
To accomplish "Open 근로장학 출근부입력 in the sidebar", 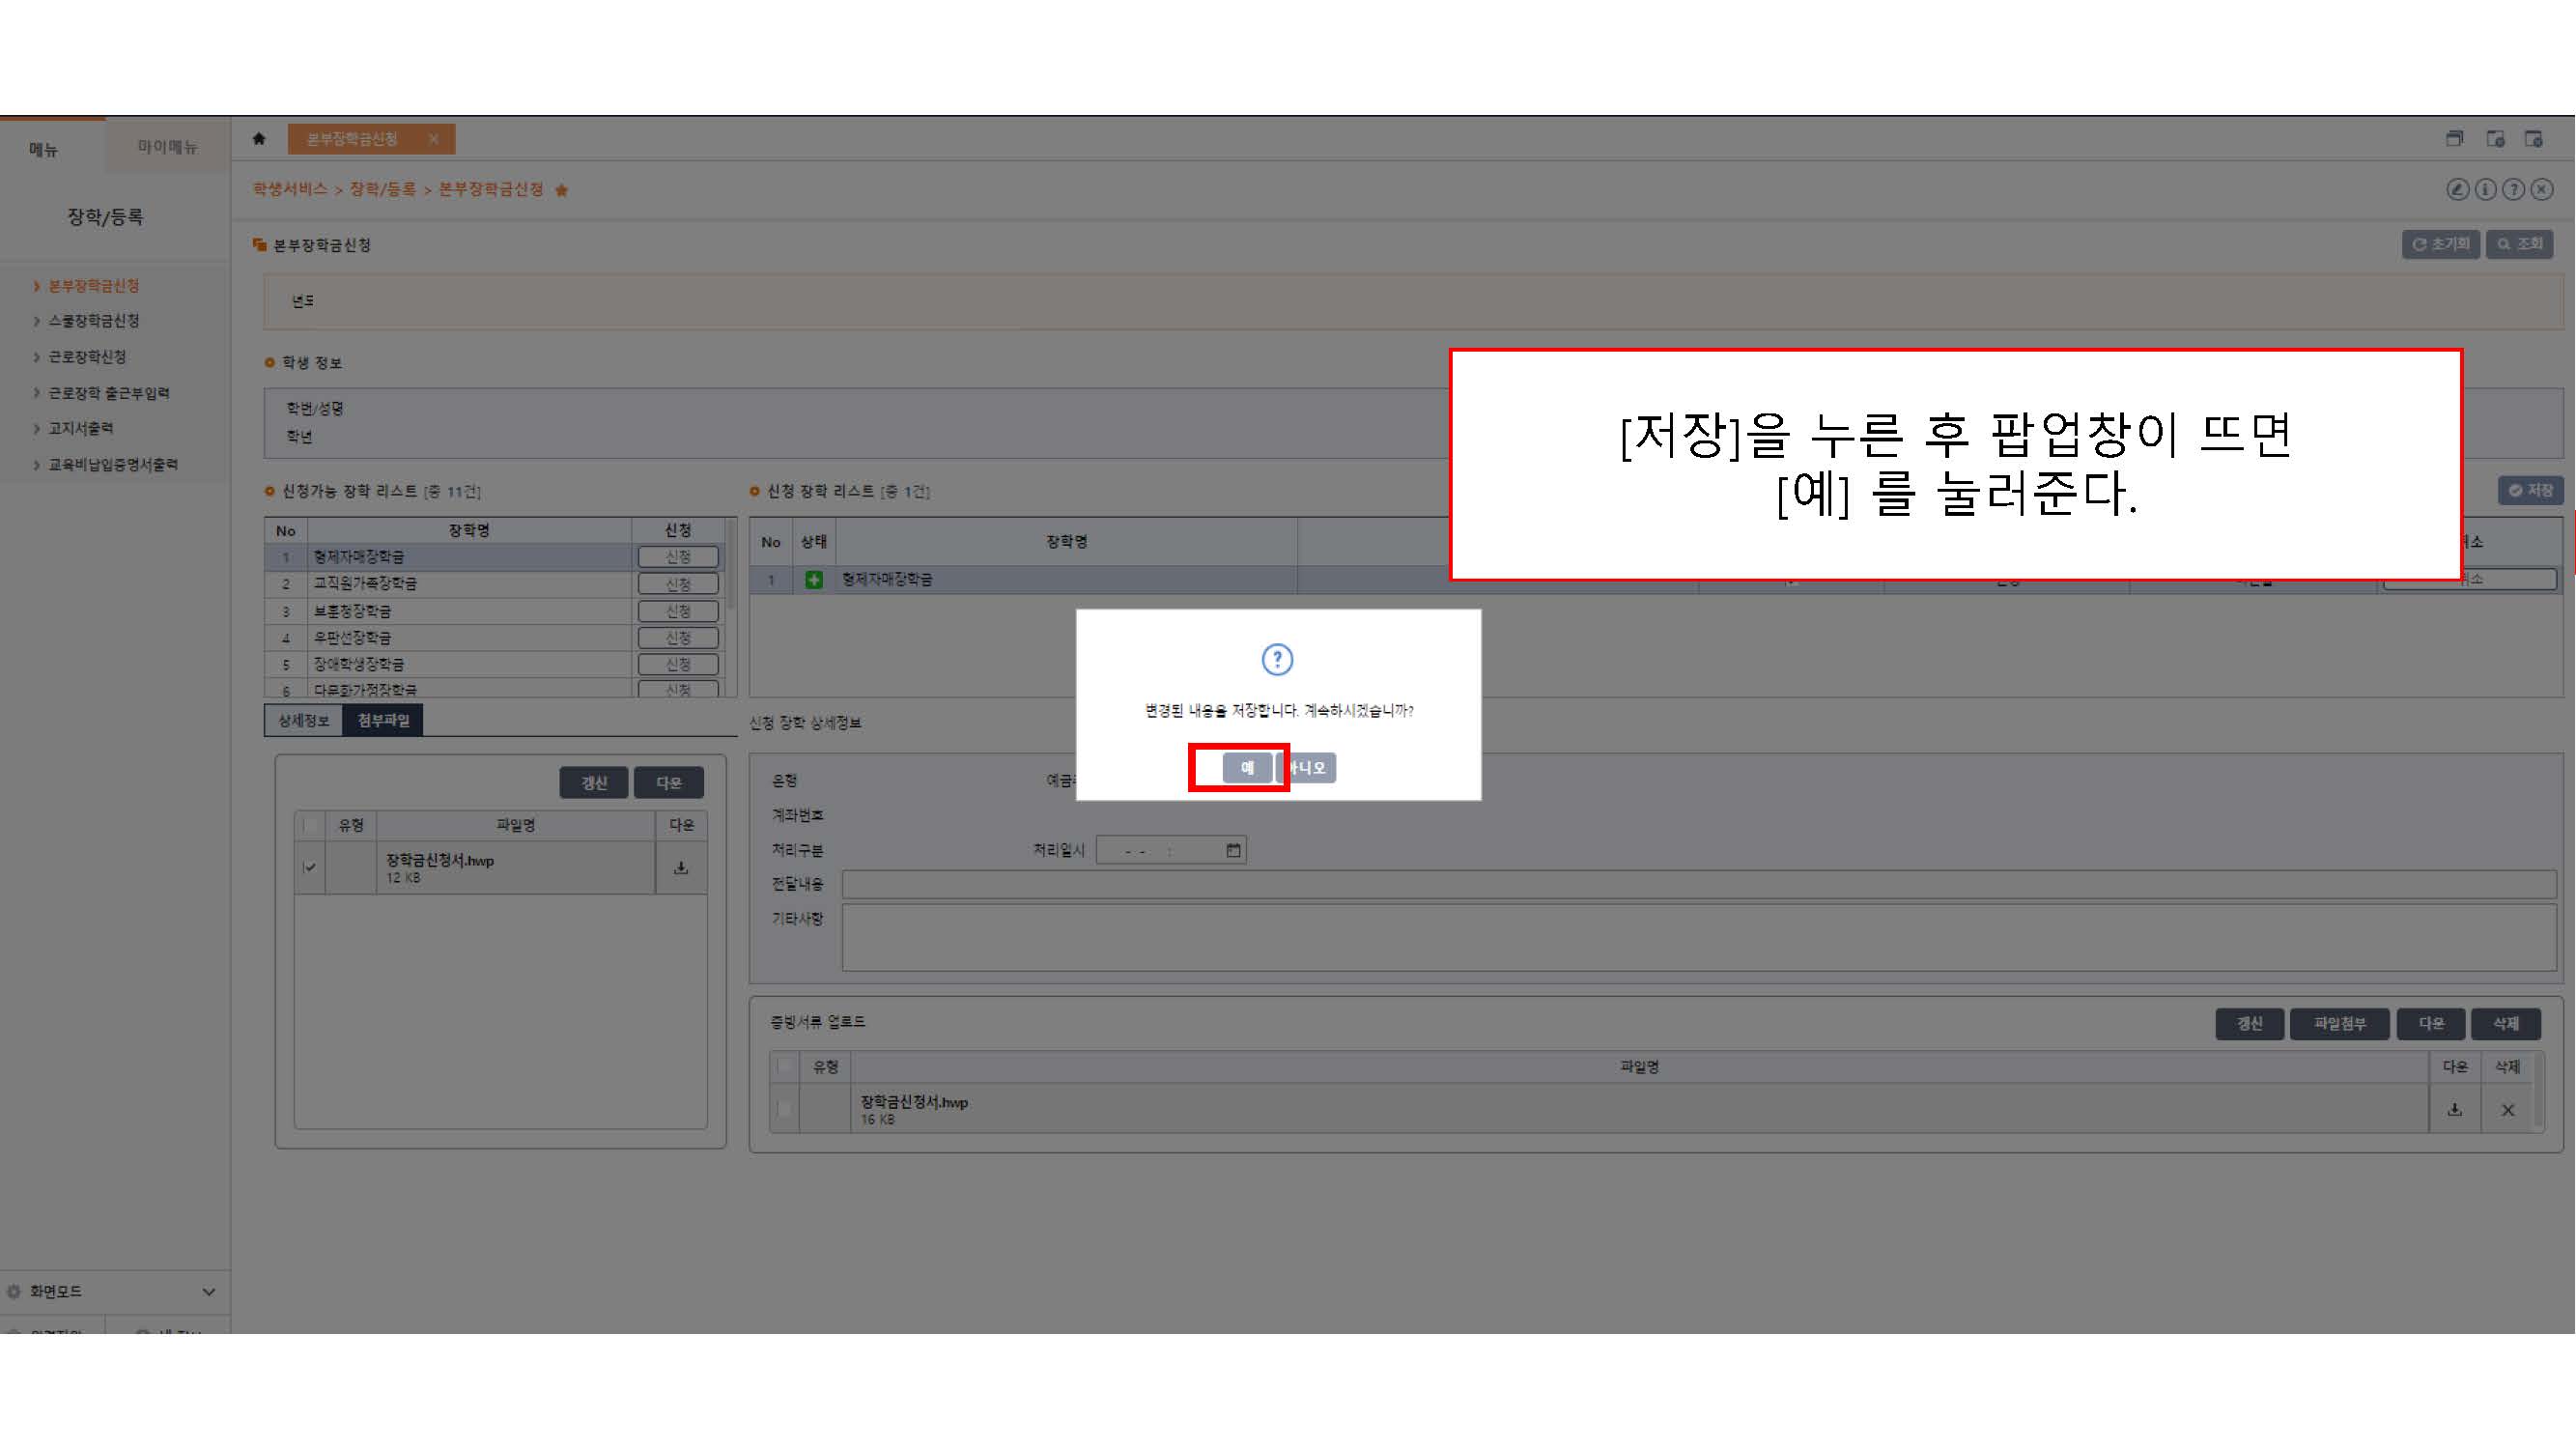I will (x=109, y=393).
